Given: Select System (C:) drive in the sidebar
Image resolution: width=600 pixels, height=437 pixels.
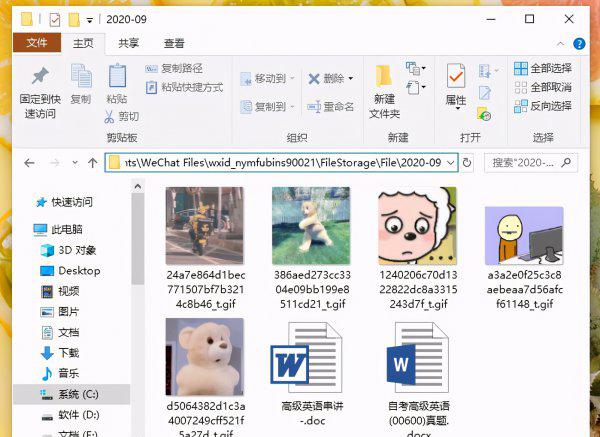Looking at the screenshot, I should 72,394.
